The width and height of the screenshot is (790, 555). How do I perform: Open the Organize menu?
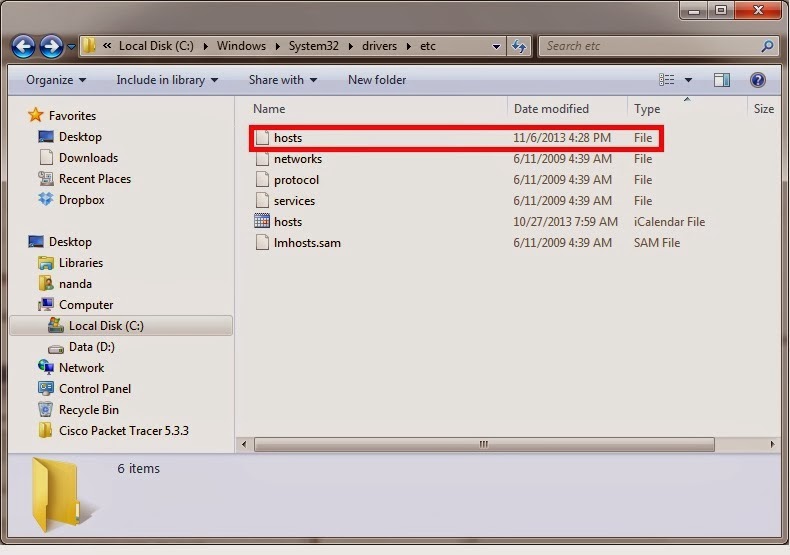tap(56, 80)
